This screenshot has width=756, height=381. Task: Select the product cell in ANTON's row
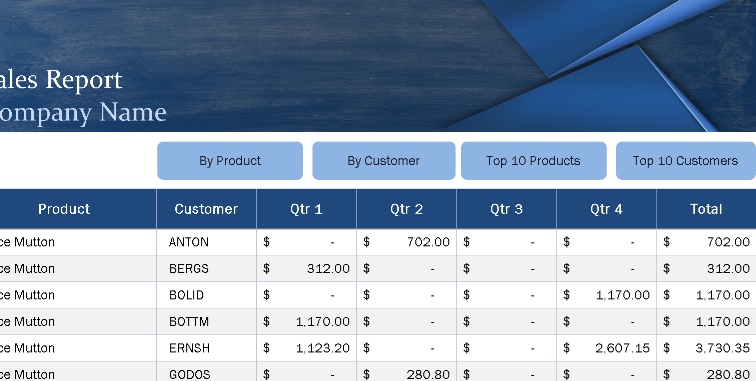point(78,242)
